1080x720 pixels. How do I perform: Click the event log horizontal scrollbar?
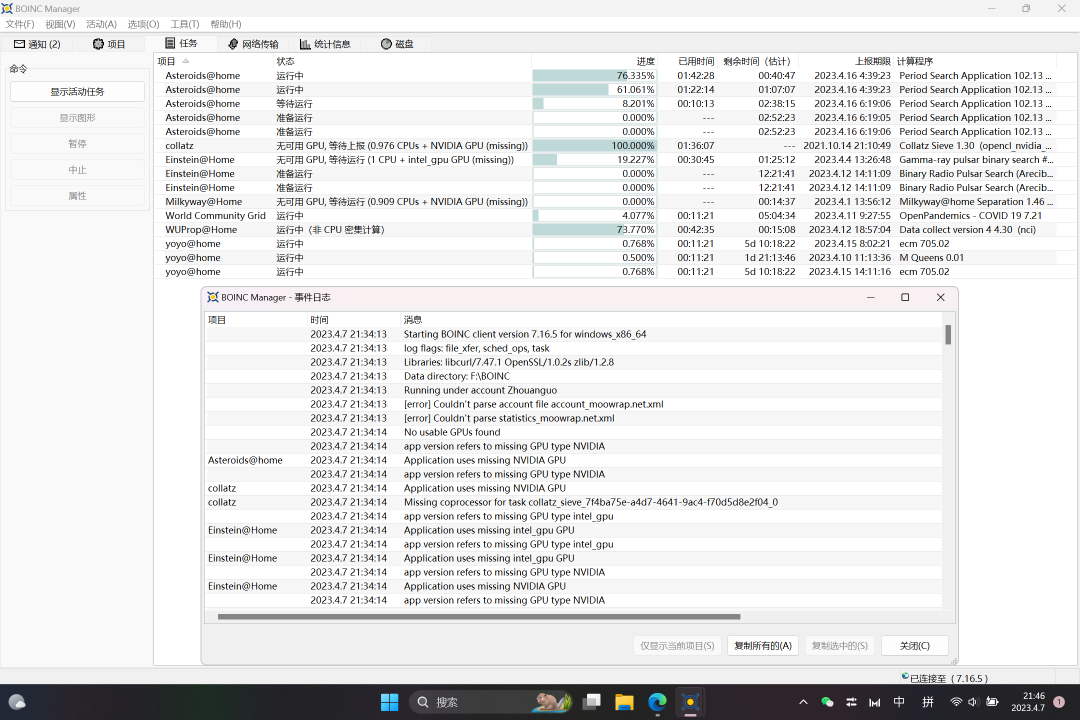point(479,617)
